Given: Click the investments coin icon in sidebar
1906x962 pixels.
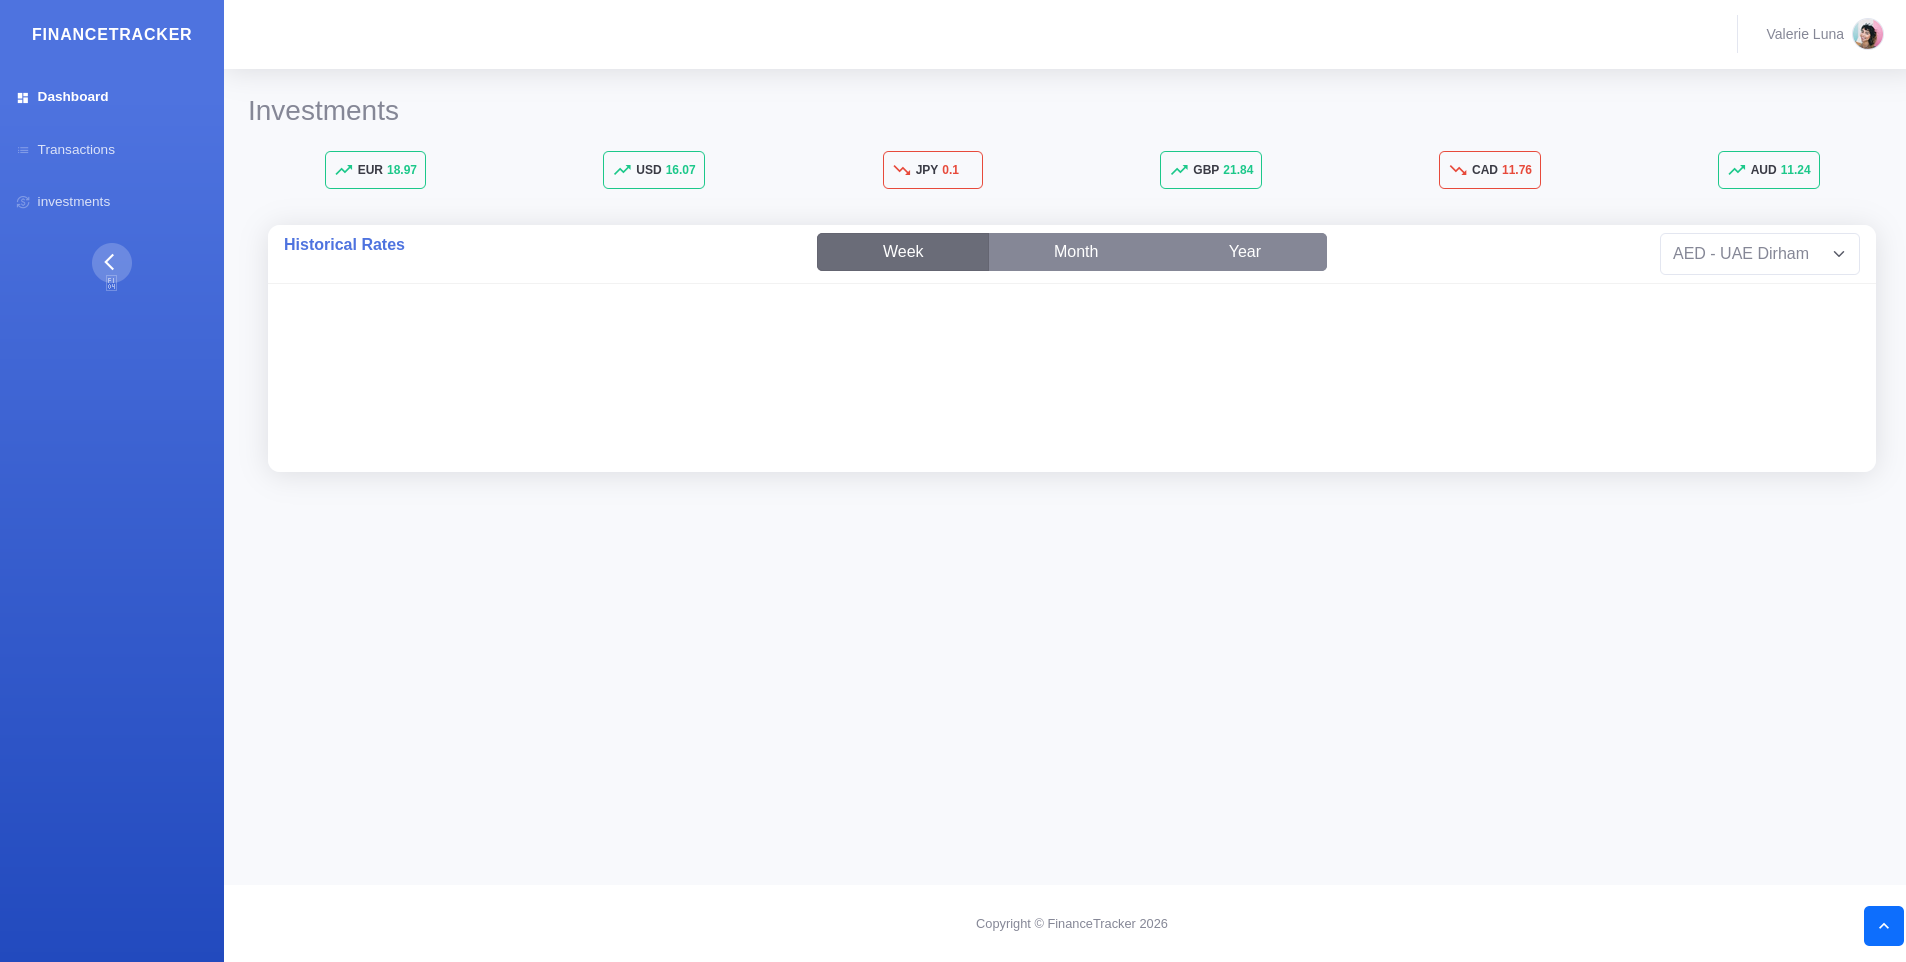Looking at the screenshot, I should (23, 202).
